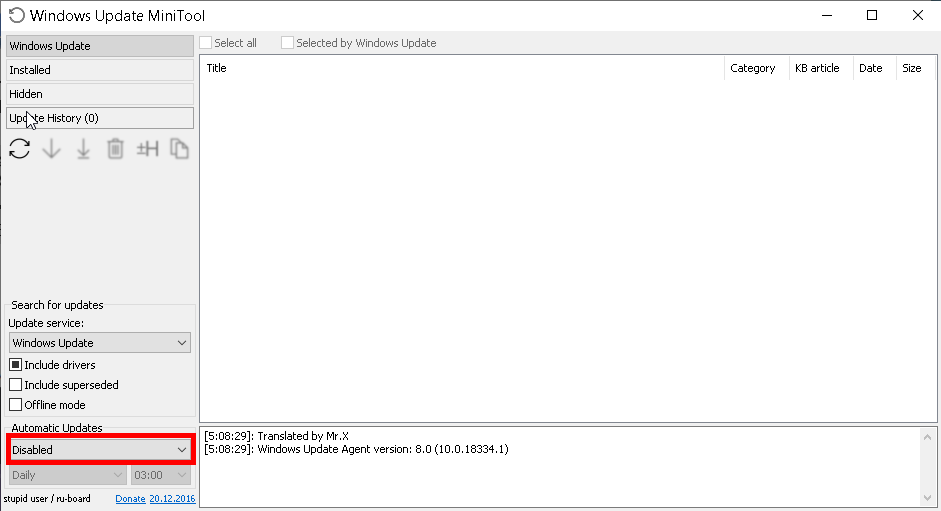Minimize the Windows Update MiniTool window
Viewport: 941px width, 511px height.
(x=827, y=15)
